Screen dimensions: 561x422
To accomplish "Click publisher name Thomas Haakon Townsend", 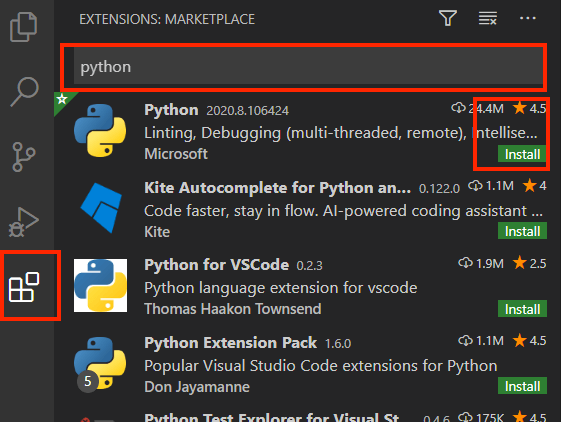I will tap(233, 309).
